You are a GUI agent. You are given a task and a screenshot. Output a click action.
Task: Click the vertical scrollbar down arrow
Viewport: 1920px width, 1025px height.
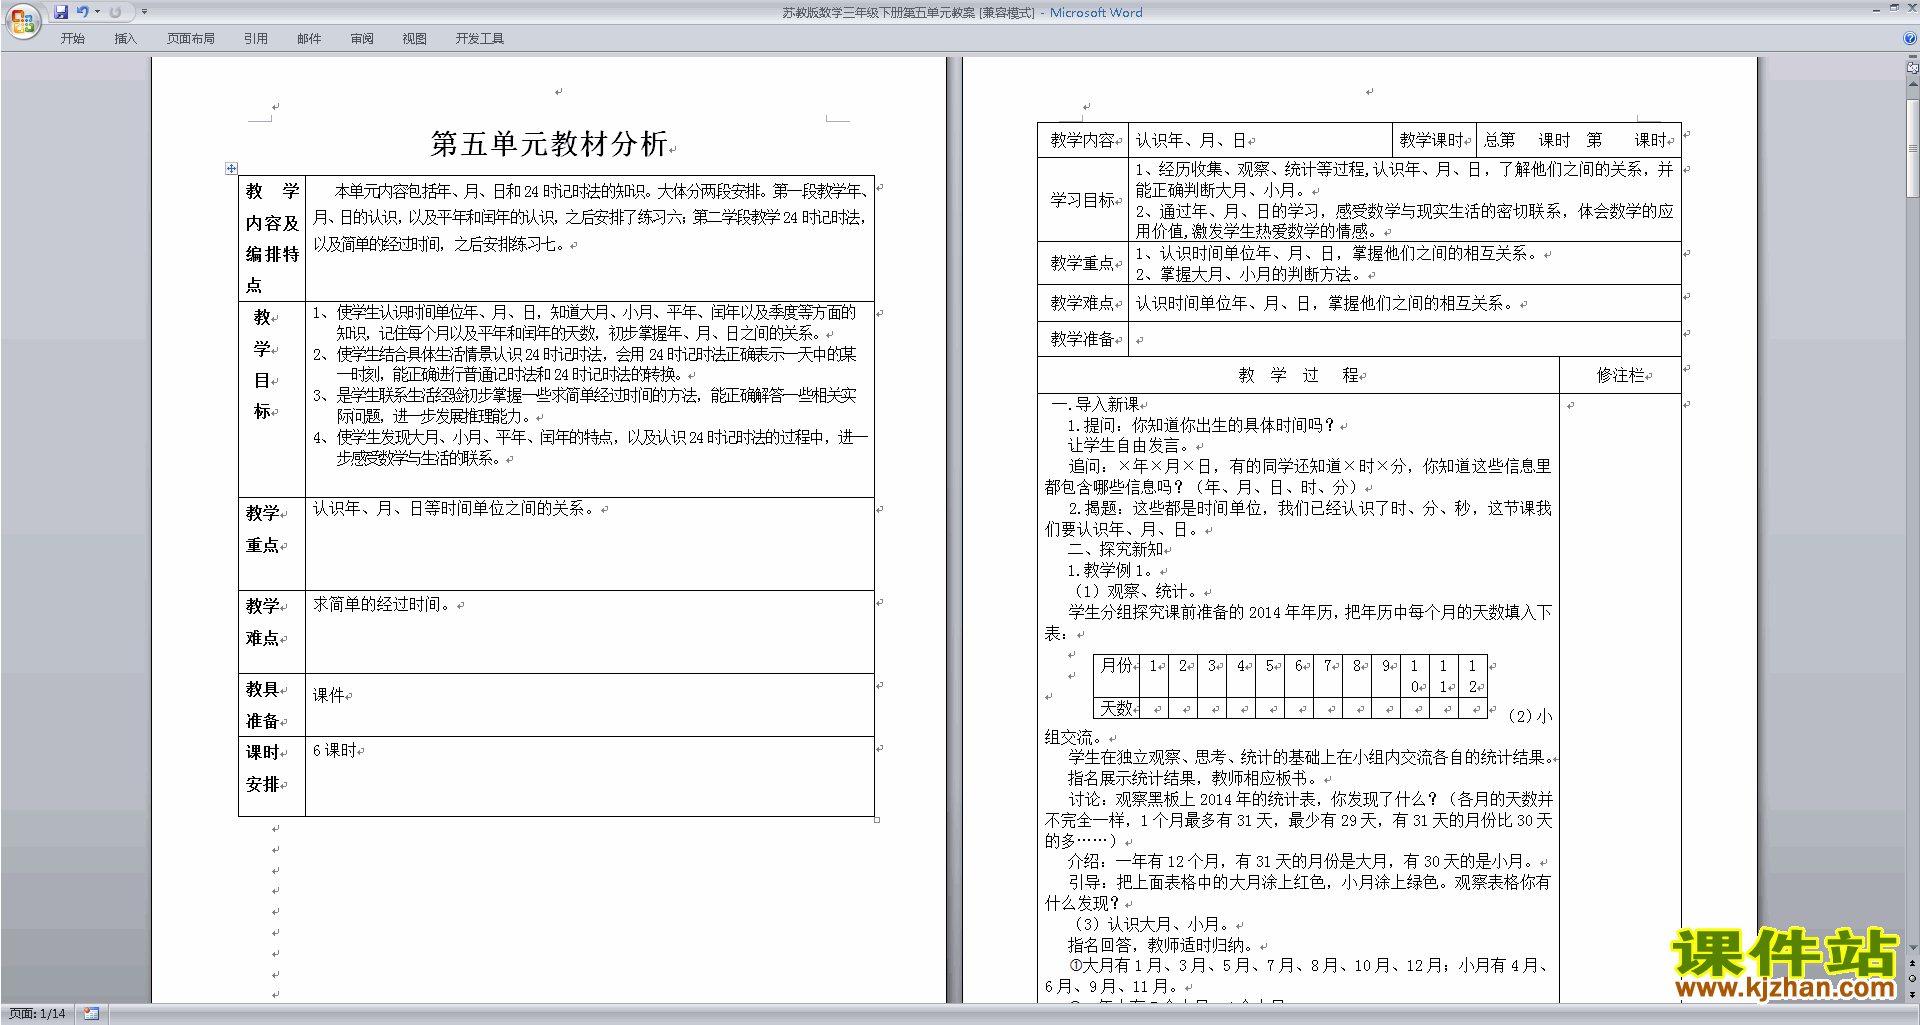point(1912,948)
